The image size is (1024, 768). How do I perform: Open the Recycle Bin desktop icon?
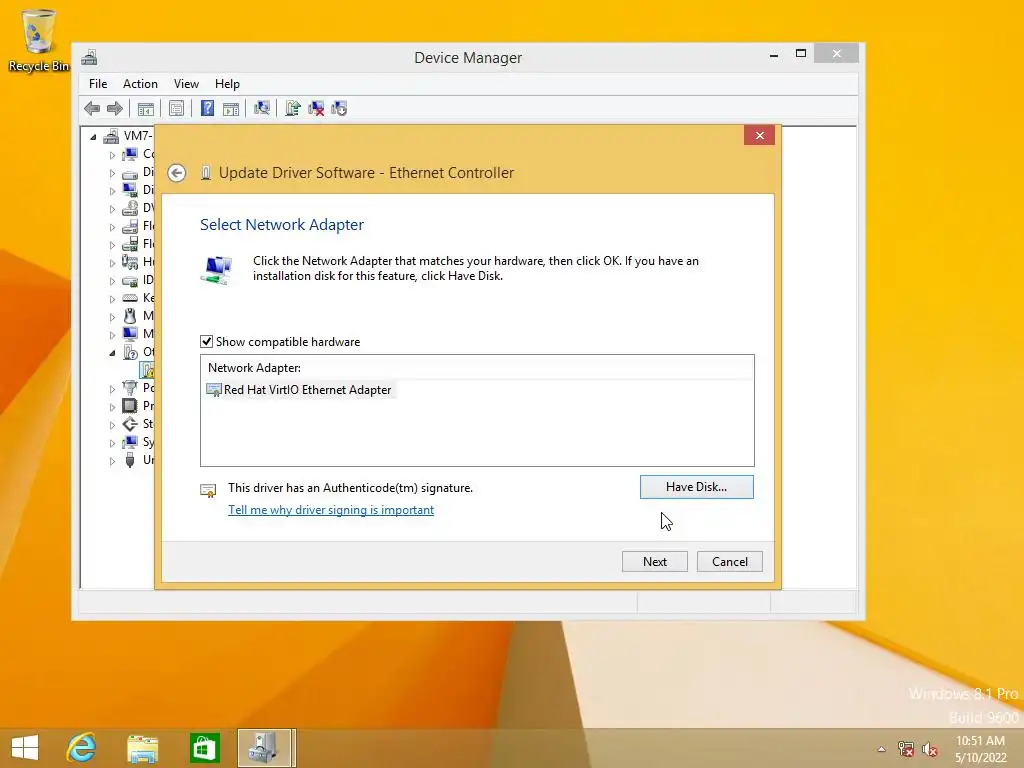click(39, 40)
